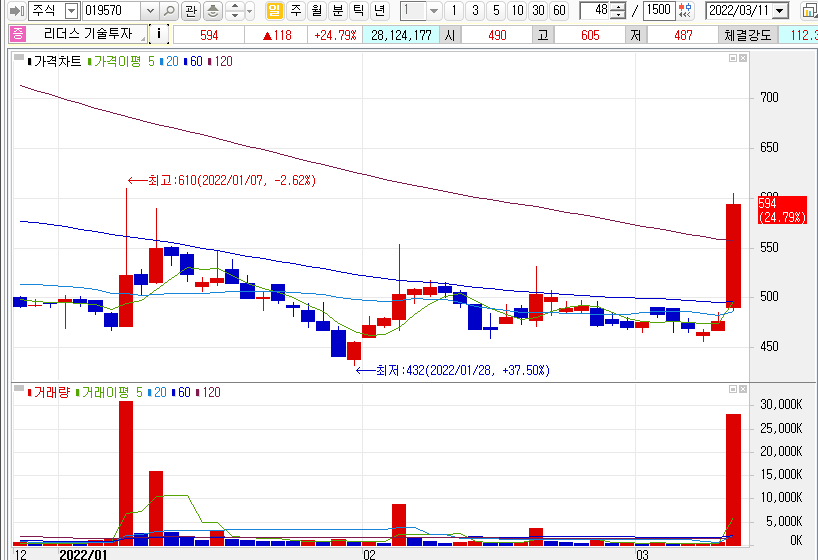This screenshot has height=560, width=818.
Task: Click the opening price value 490
Action: tap(497, 35)
